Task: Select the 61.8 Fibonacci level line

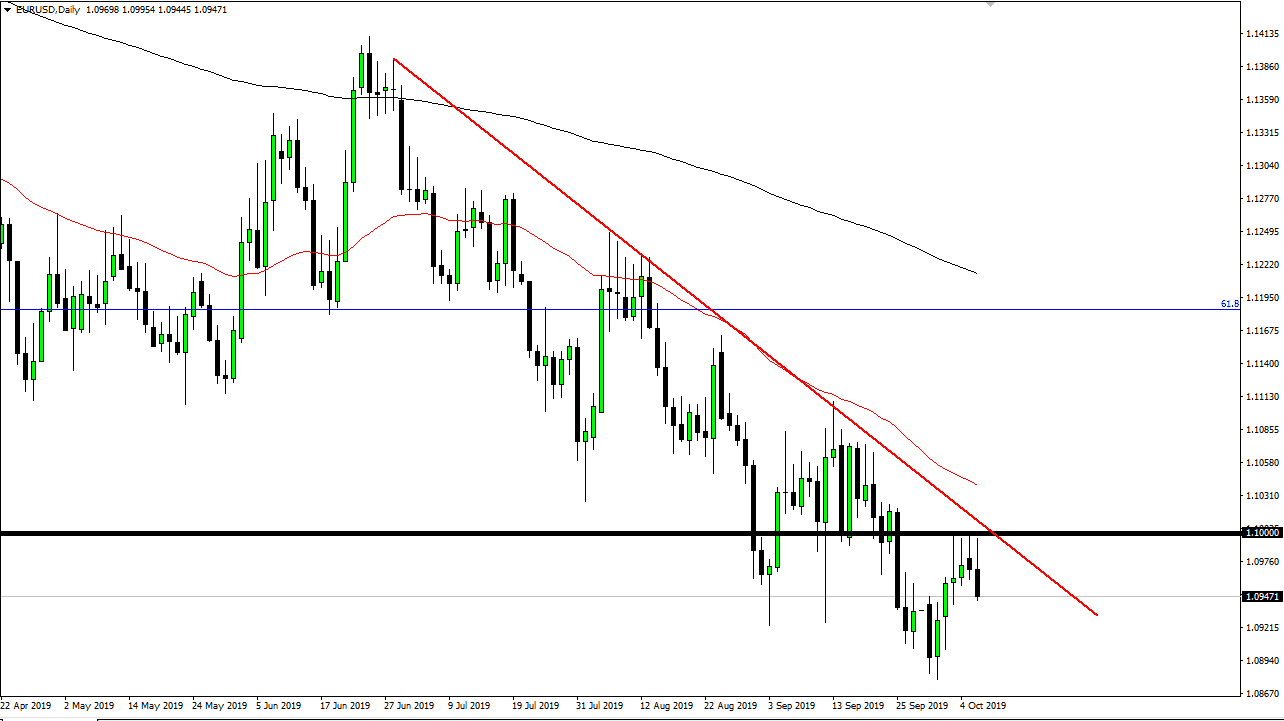Action: coord(600,310)
